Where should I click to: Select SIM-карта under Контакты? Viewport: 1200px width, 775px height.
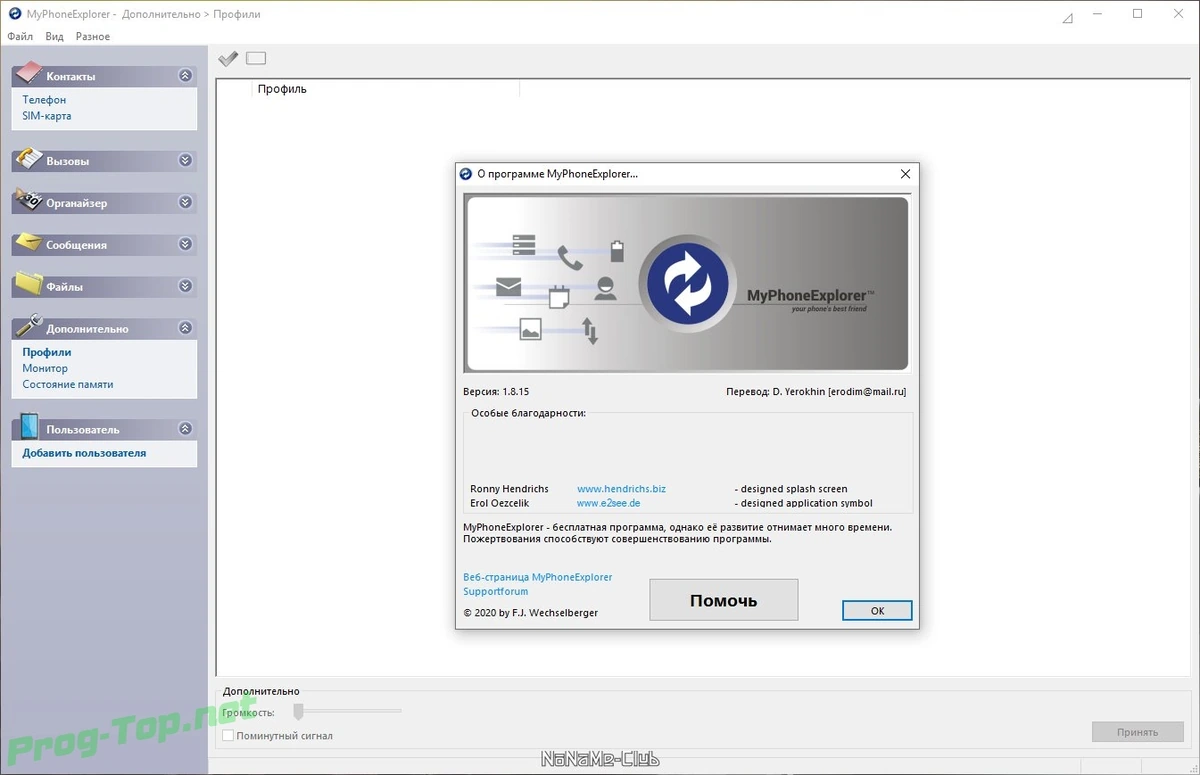pyautogui.click(x=47, y=116)
